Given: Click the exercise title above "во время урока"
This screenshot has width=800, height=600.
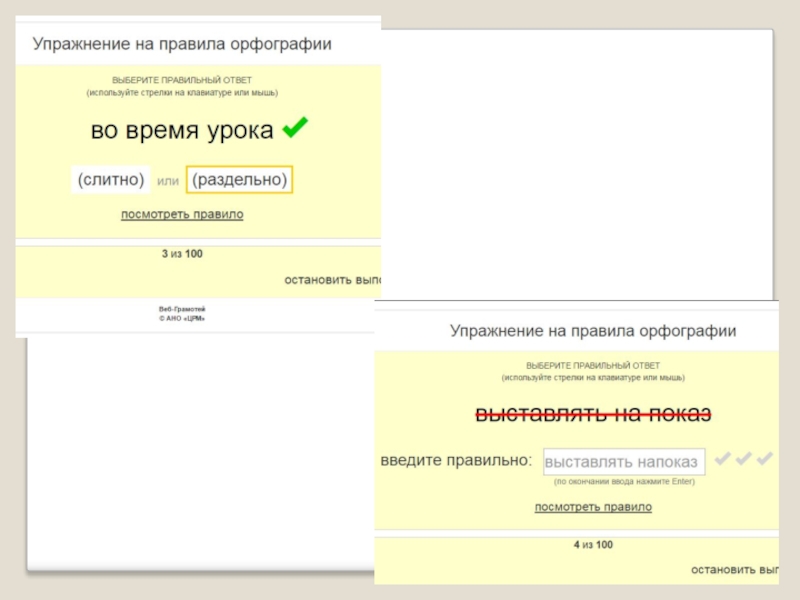Looking at the screenshot, I should 182,45.
